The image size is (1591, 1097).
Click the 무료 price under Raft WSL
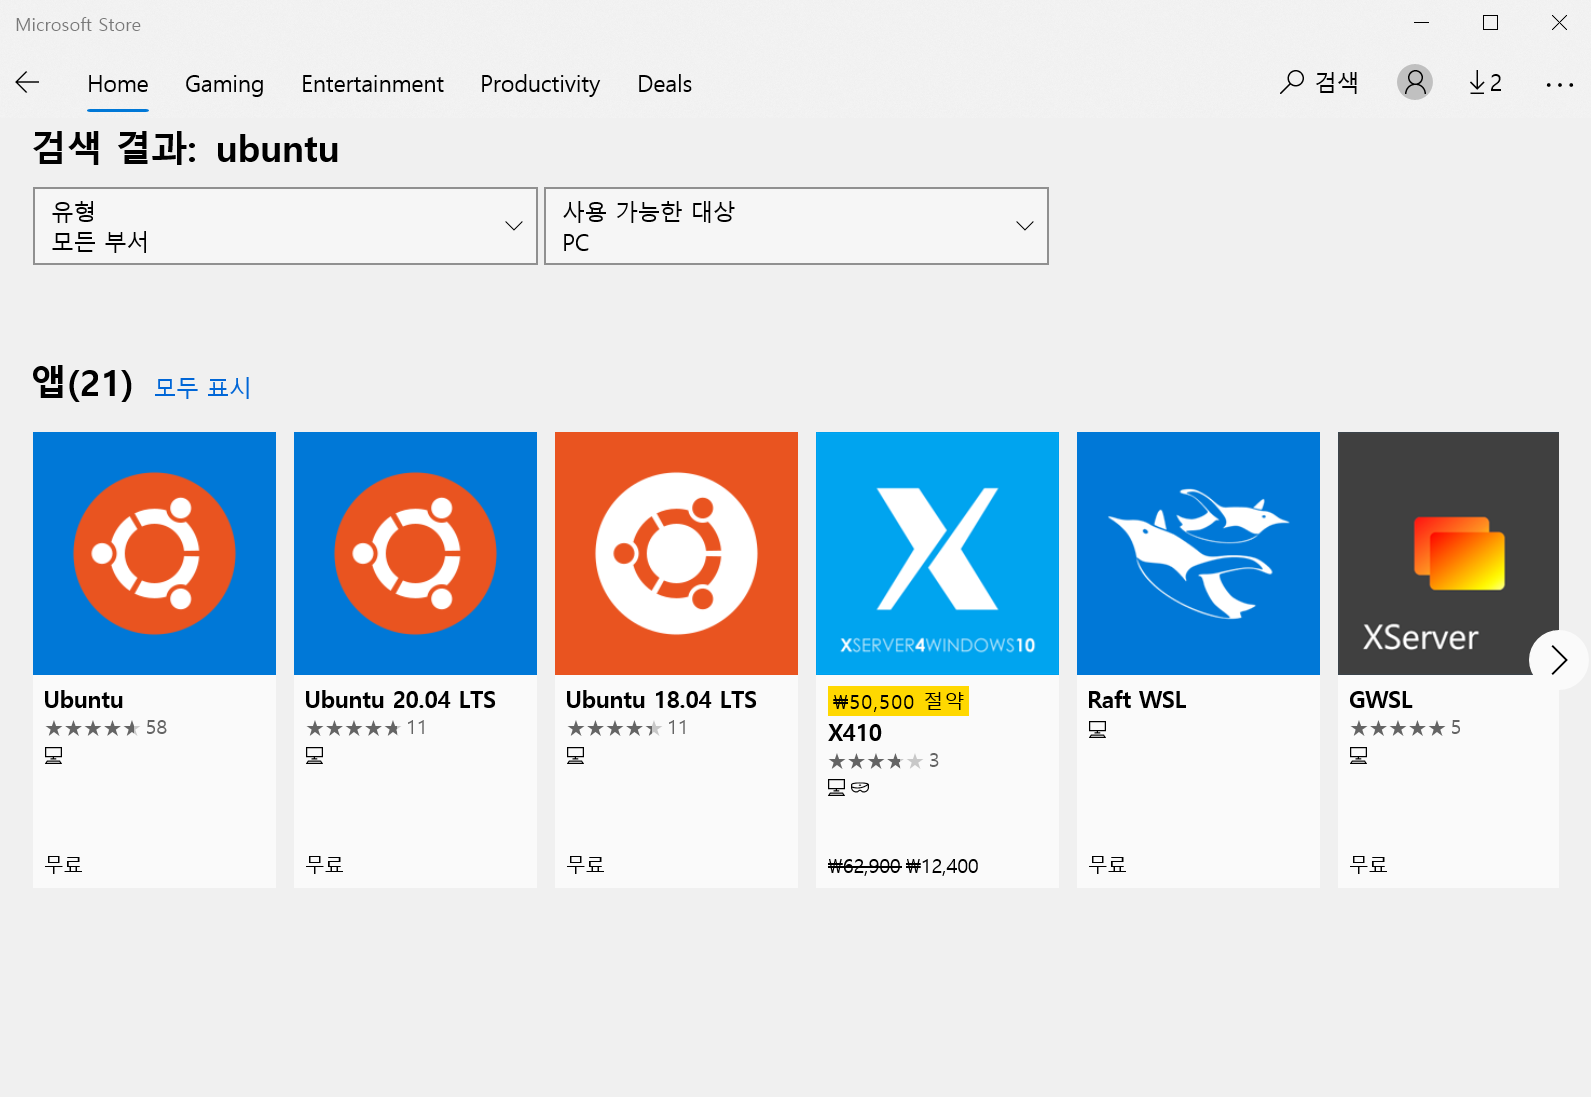coord(1108,865)
